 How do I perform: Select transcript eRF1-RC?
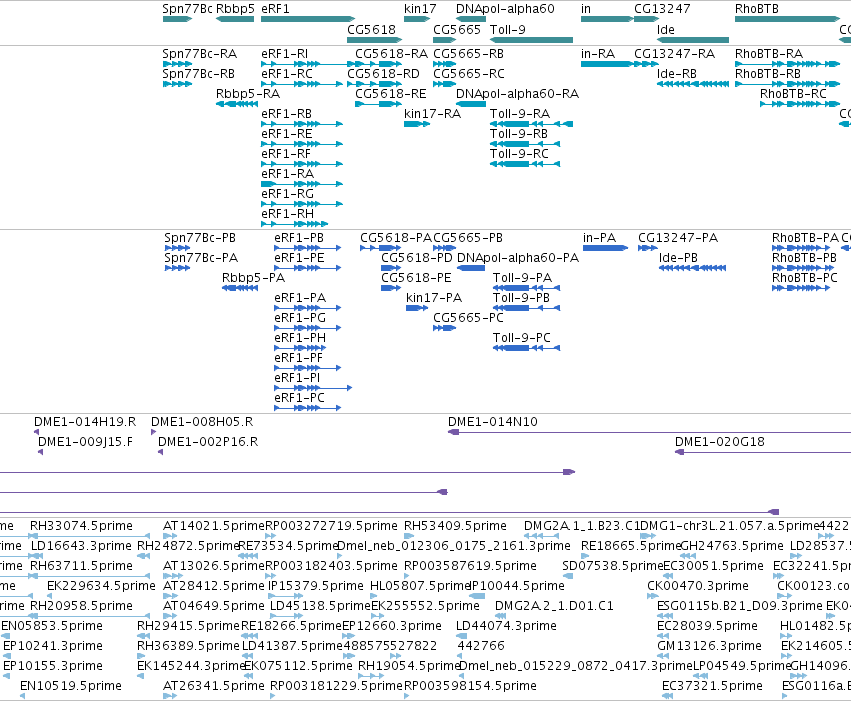tap(287, 74)
